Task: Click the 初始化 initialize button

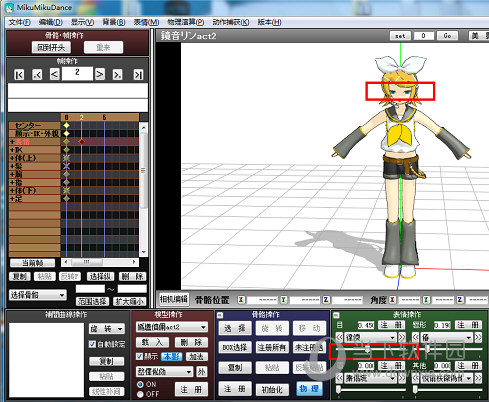Action: tap(272, 389)
